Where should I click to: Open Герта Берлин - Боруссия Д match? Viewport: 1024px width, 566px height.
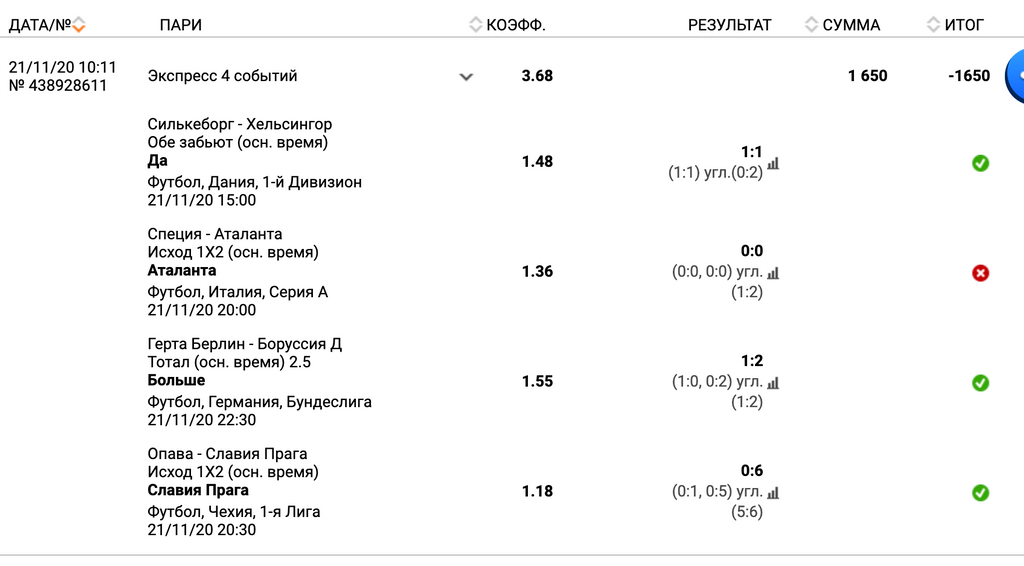coord(245,344)
